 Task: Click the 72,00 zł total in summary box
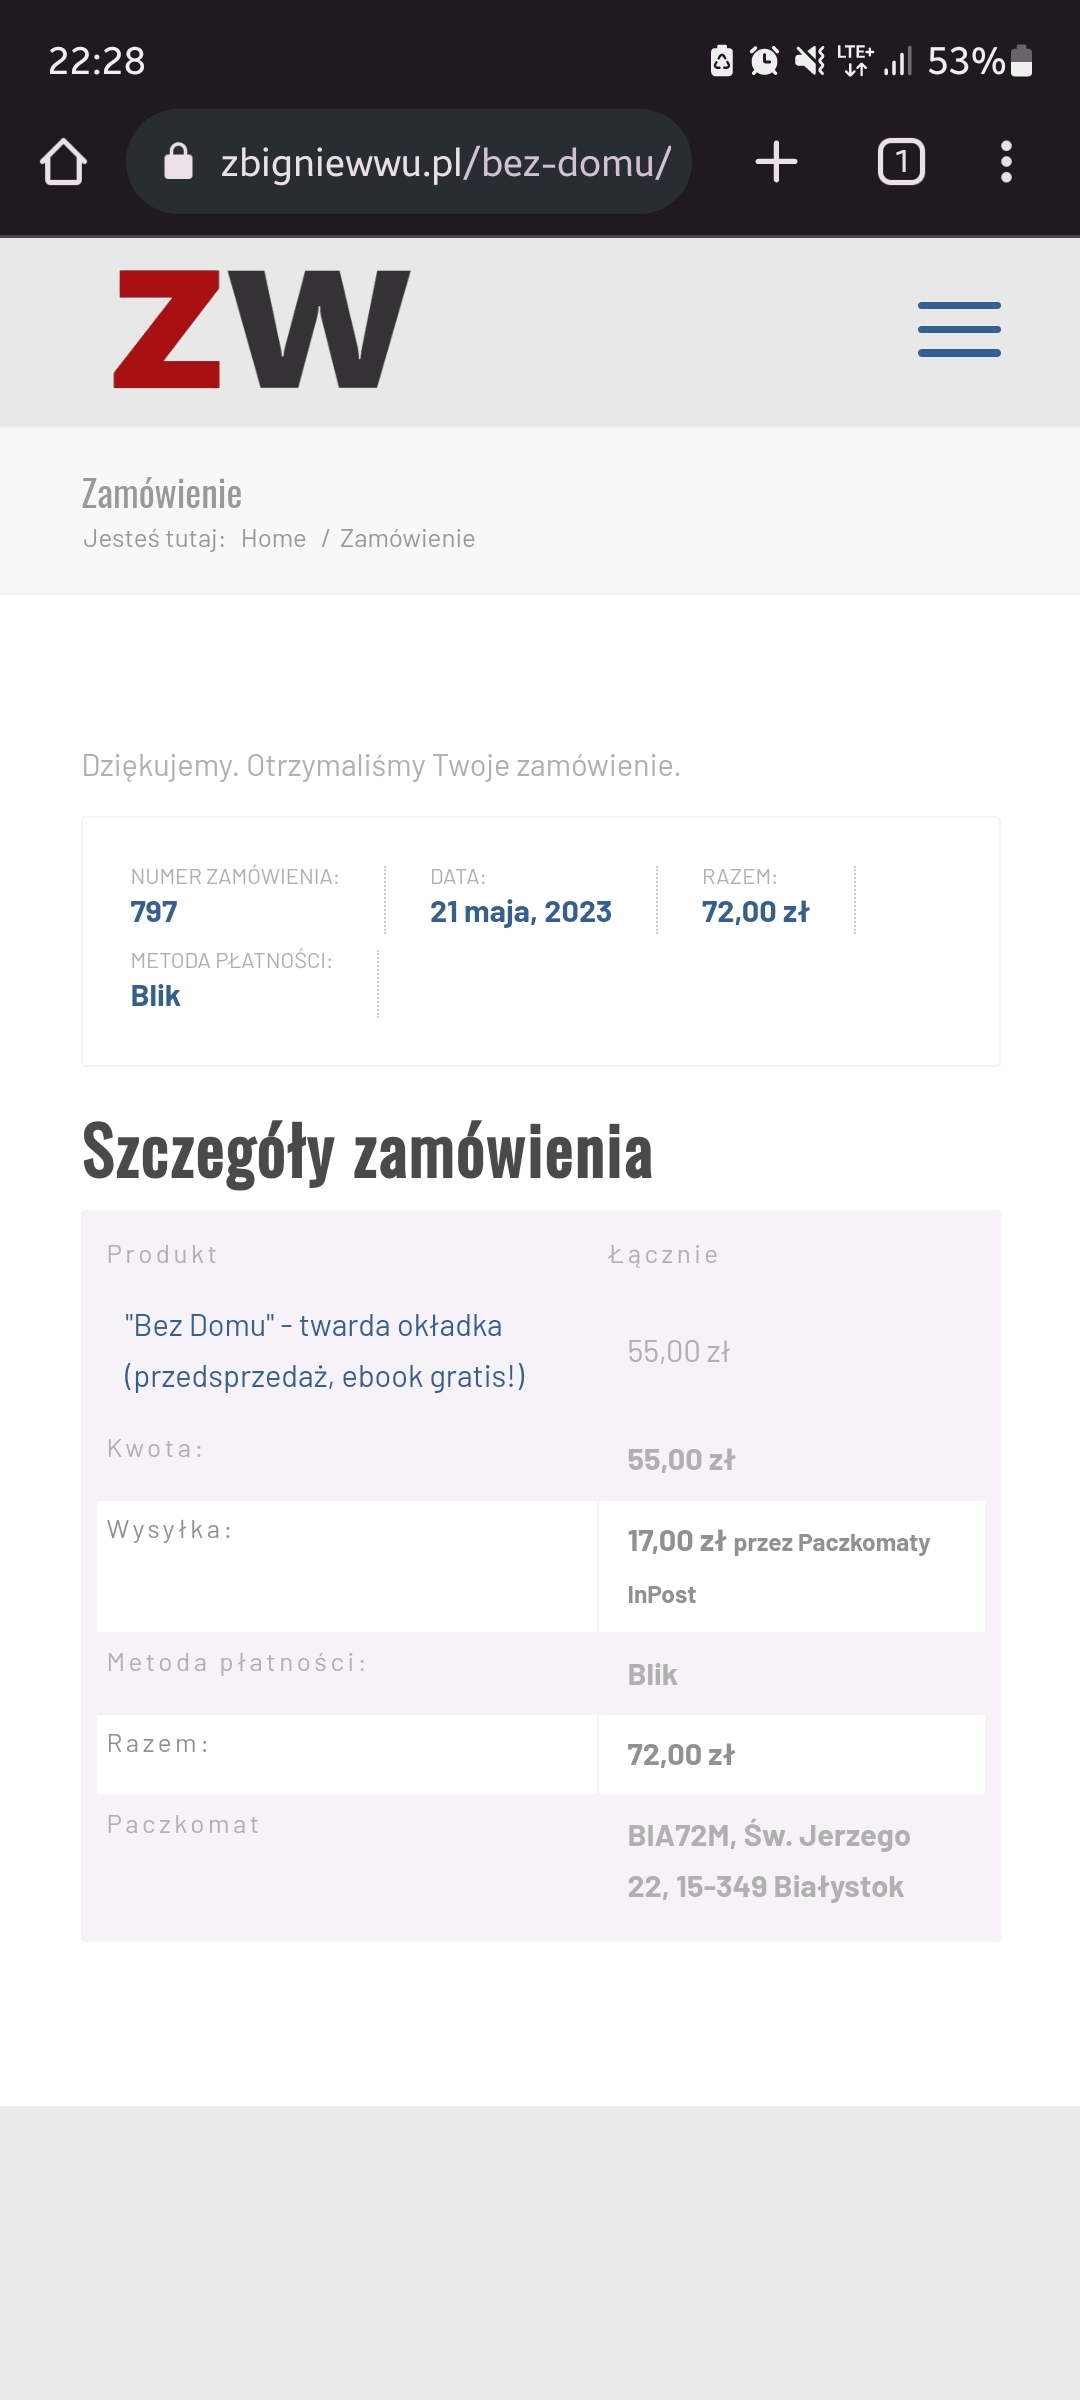(x=755, y=912)
